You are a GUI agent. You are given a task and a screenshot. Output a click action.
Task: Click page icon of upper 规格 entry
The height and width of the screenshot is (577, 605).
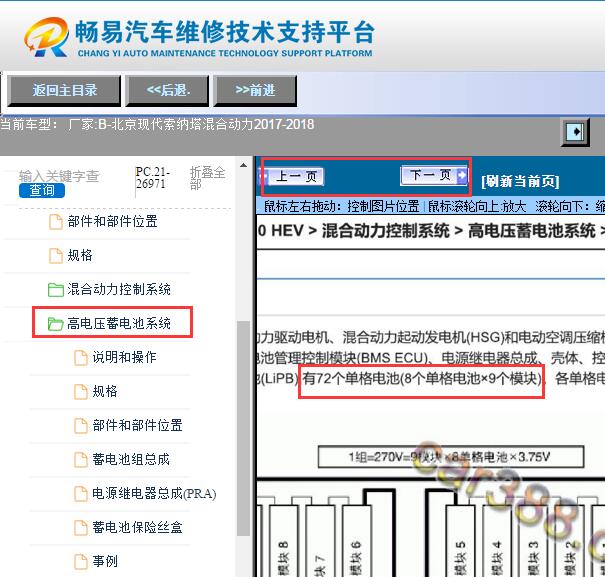56,256
